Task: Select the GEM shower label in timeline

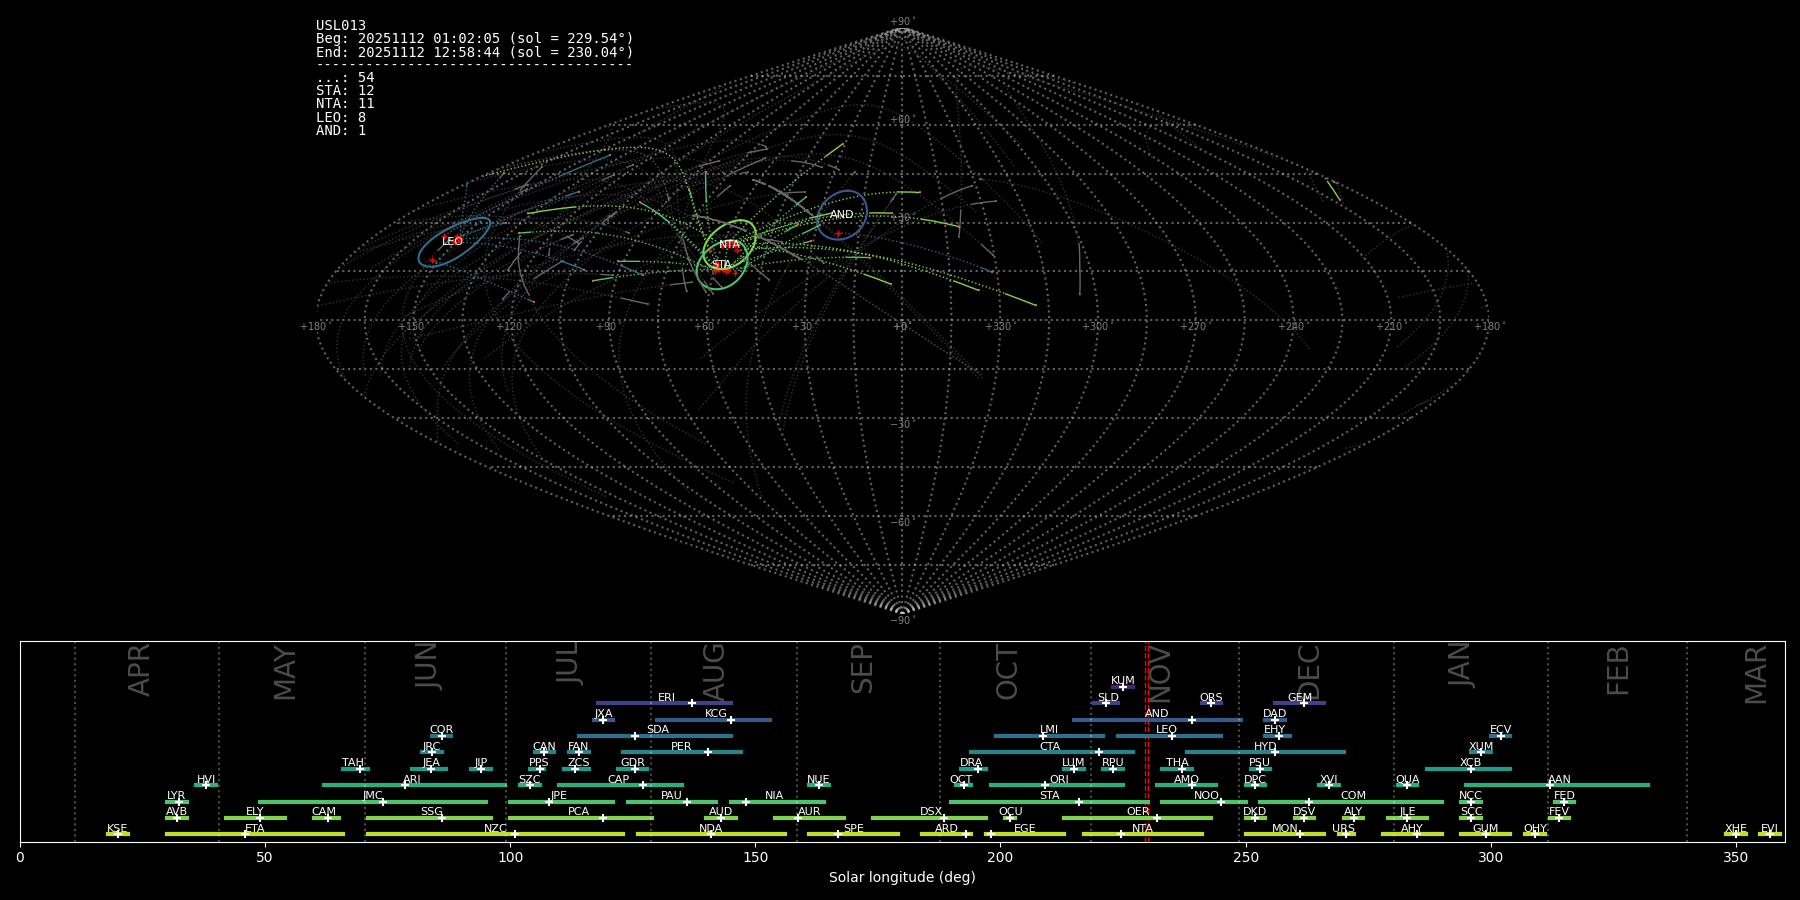Action: pos(1299,698)
